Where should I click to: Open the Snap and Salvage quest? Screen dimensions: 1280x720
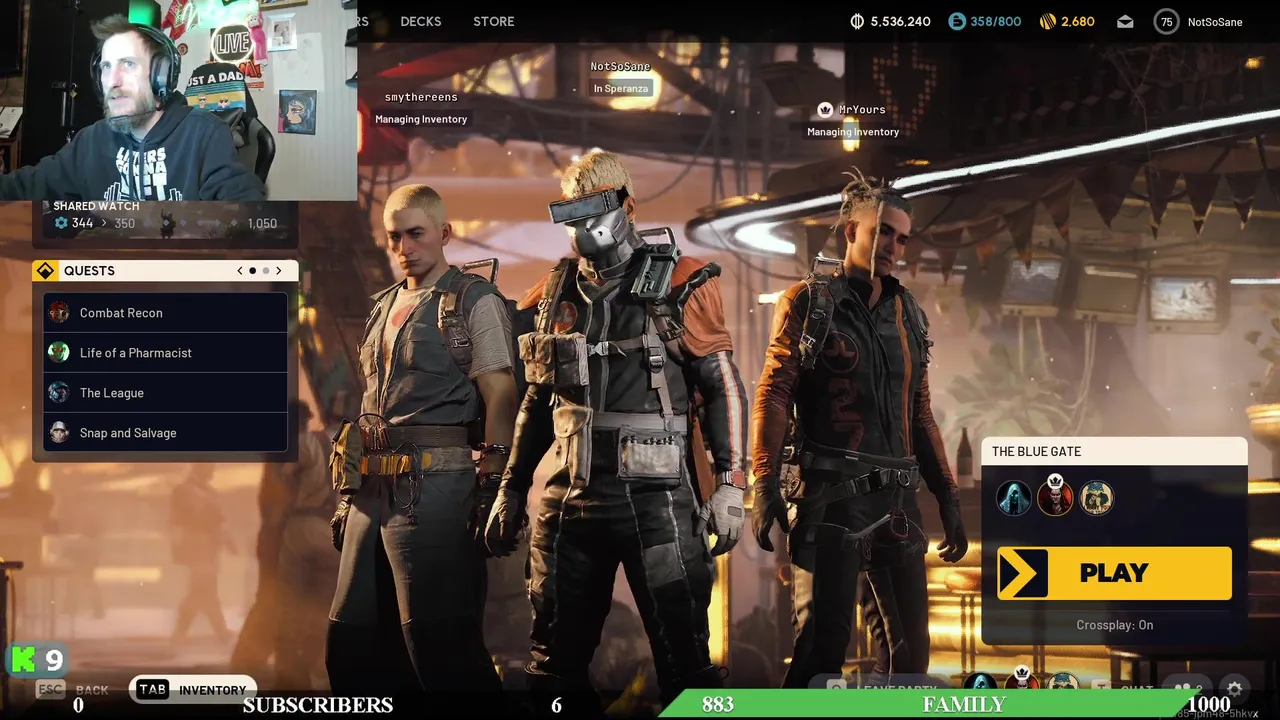point(166,433)
